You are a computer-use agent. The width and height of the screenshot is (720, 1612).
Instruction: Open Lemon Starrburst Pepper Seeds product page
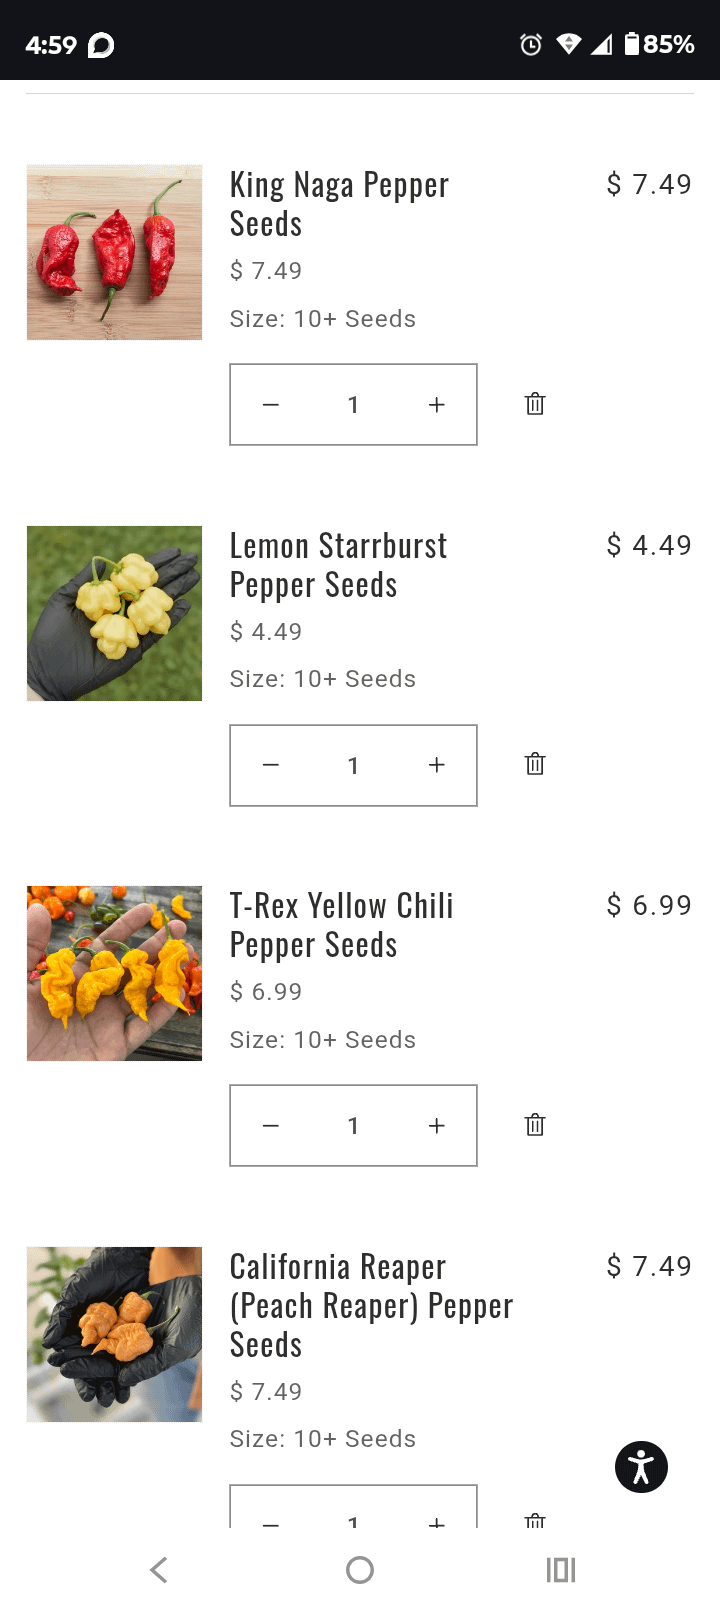coord(338,565)
